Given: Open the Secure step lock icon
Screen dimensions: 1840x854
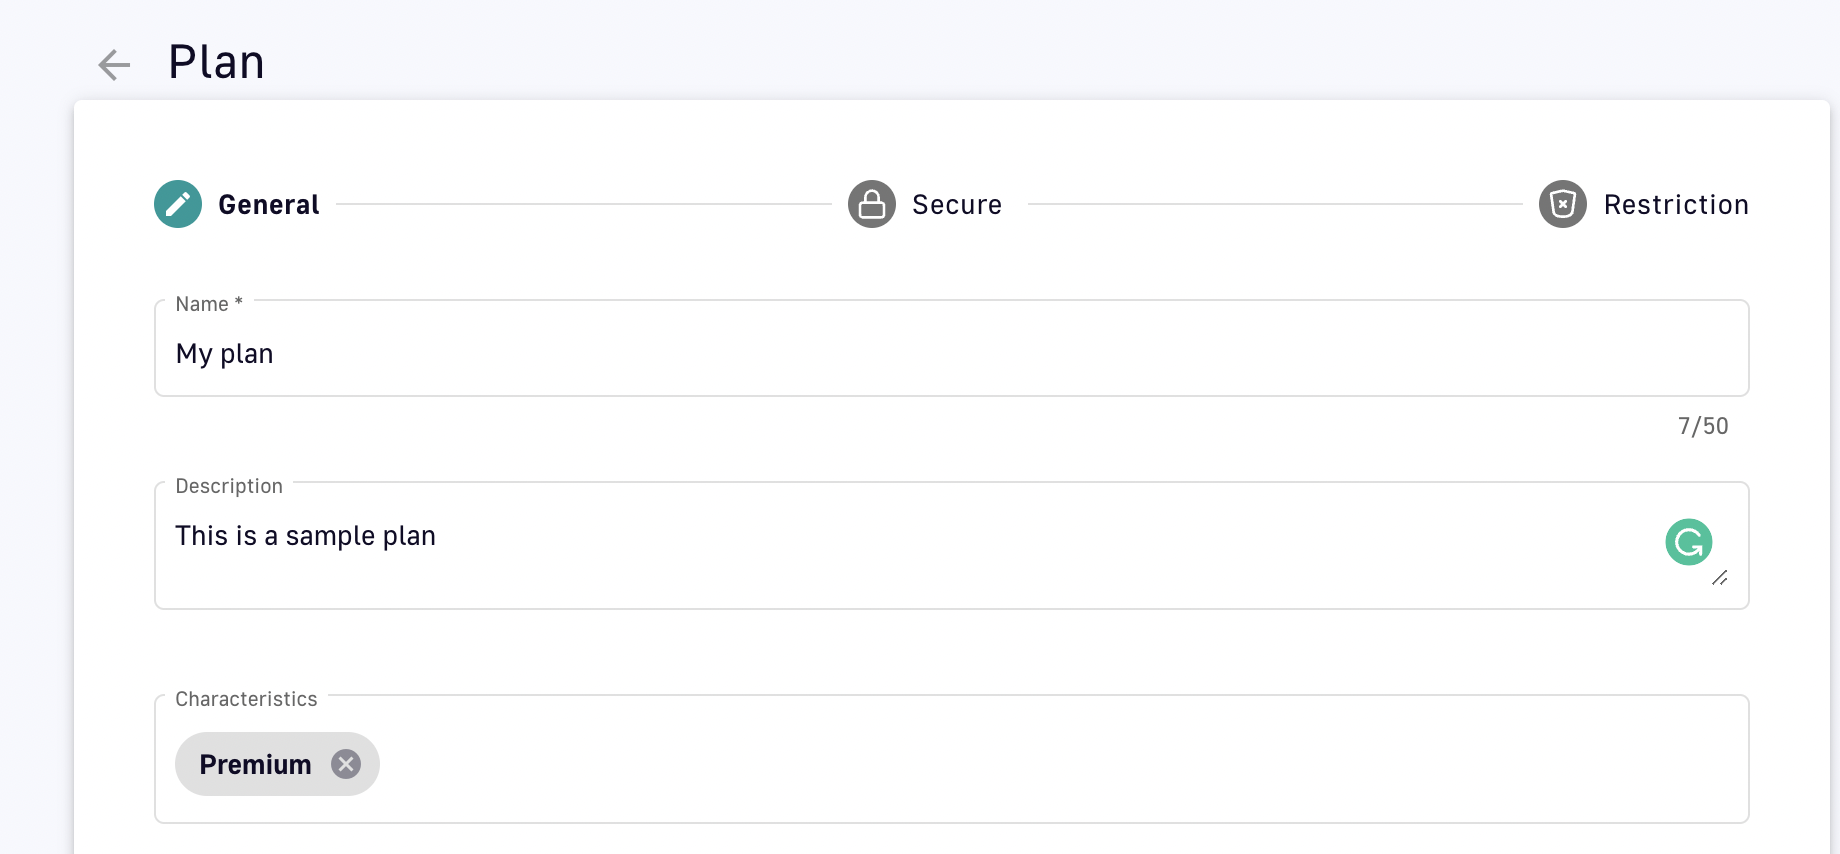Looking at the screenshot, I should click(x=872, y=204).
